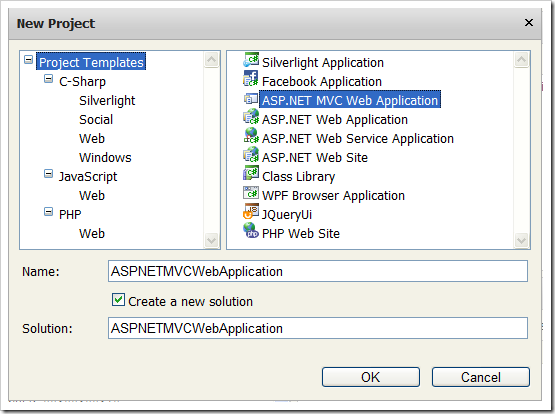The width and height of the screenshot is (555, 414).
Task: Click the Class Library template icon
Action: (x=251, y=173)
